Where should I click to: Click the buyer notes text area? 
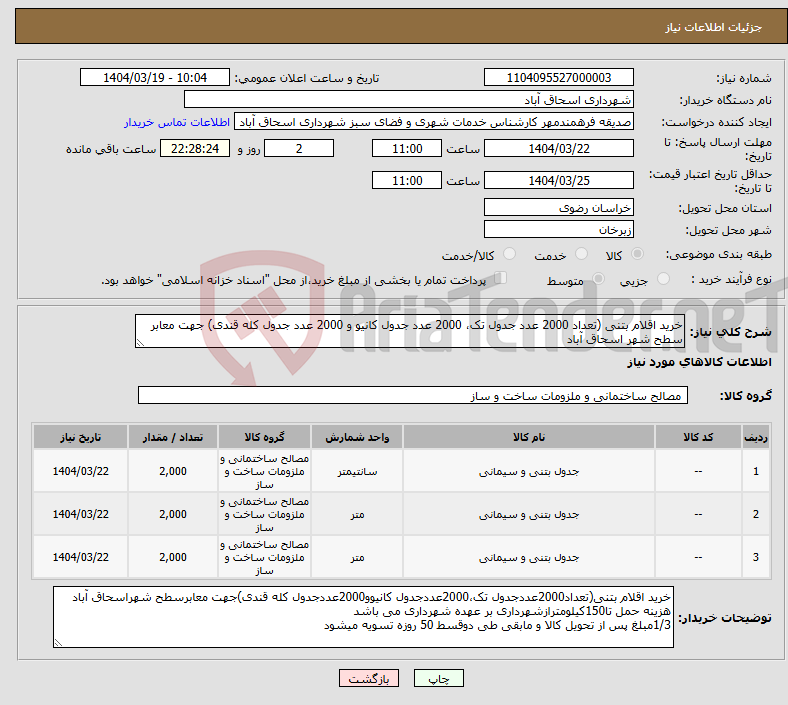coord(363,617)
